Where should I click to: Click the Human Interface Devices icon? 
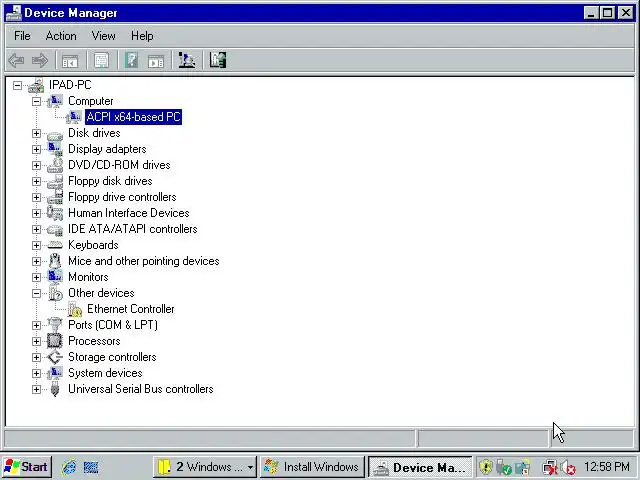(55, 213)
